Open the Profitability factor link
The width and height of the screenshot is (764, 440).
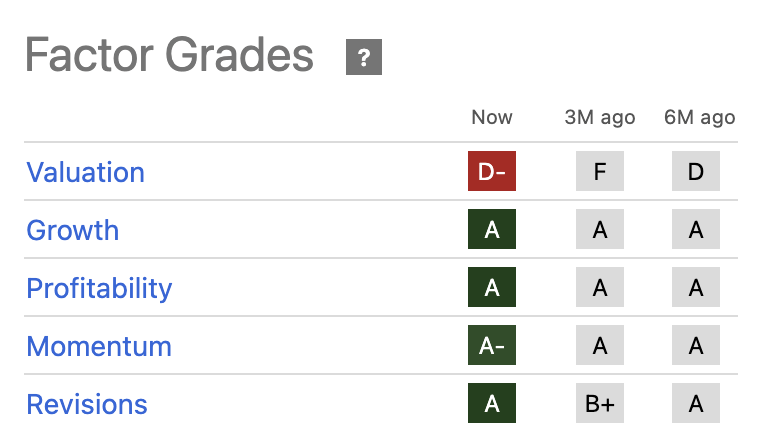(x=99, y=288)
